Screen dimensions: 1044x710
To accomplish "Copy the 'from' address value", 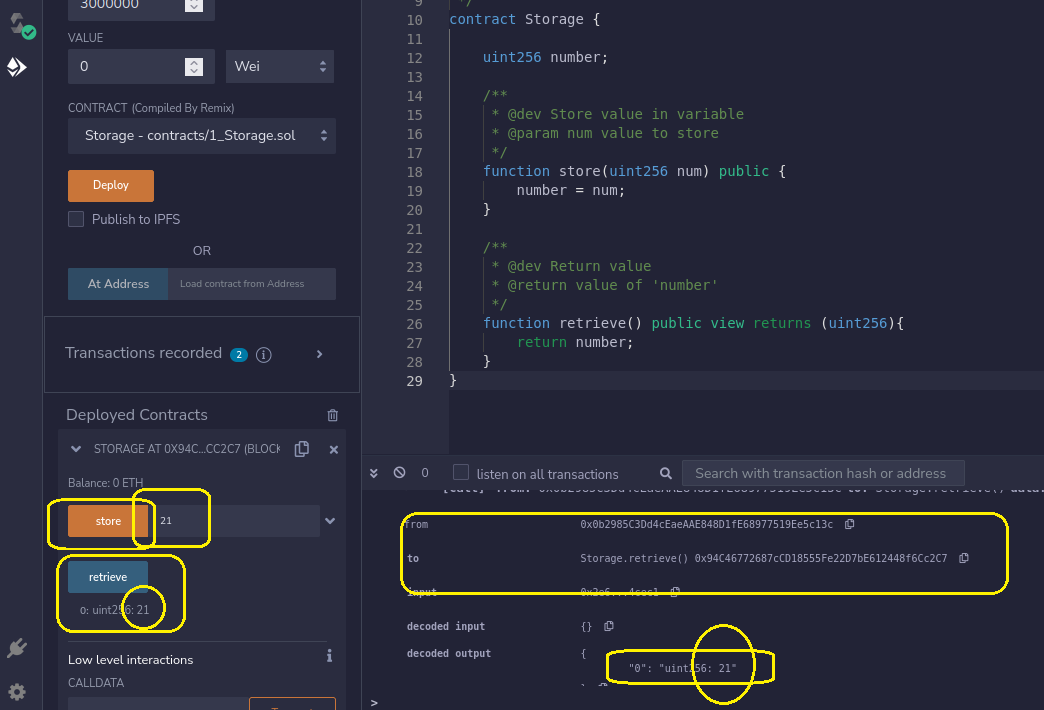I will (x=849, y=524).
